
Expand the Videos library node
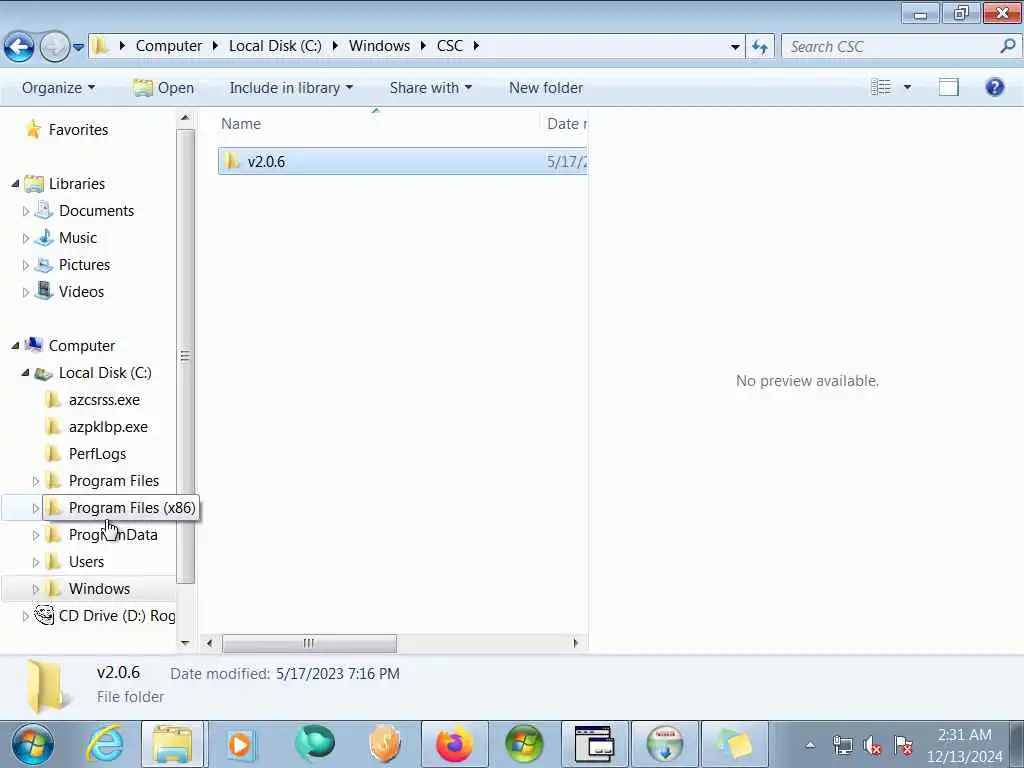(x=25, y=292)
